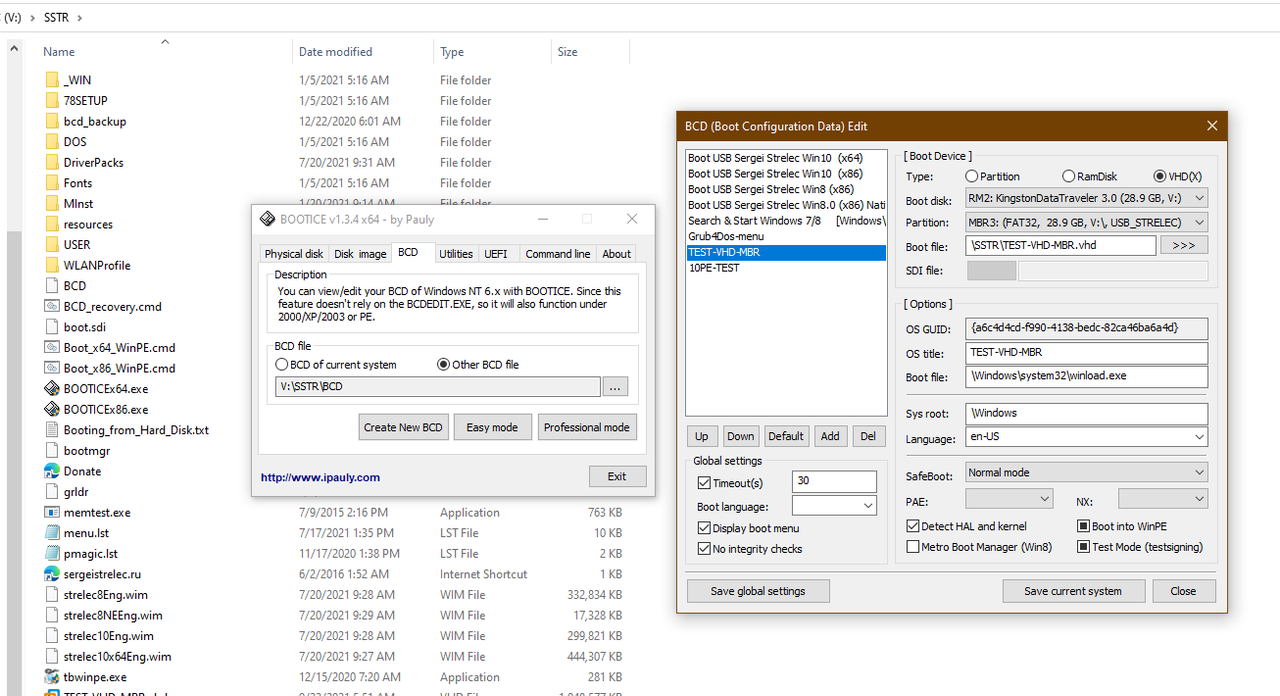
Task: Click the resources folder icon
Action: (x=52, y=224)
